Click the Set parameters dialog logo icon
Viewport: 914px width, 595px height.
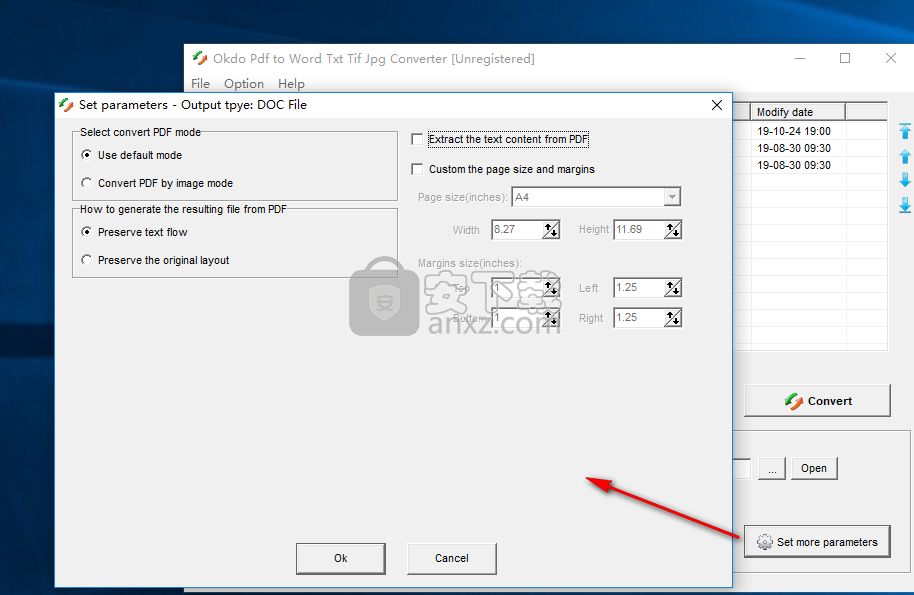point(66,105)
